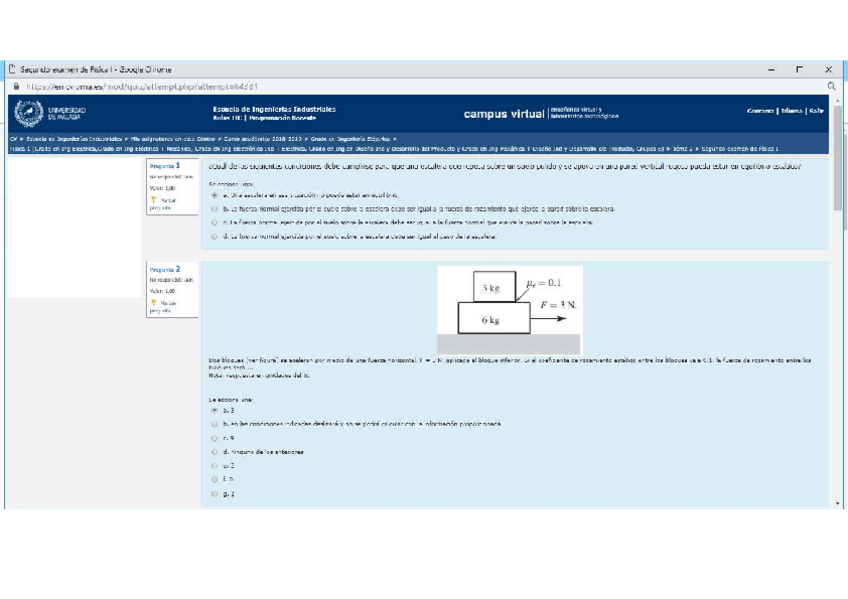The width and height of the screenshot is (848, 599).
Task: Click the page icon in the window title bar
Action: [12, 69]
